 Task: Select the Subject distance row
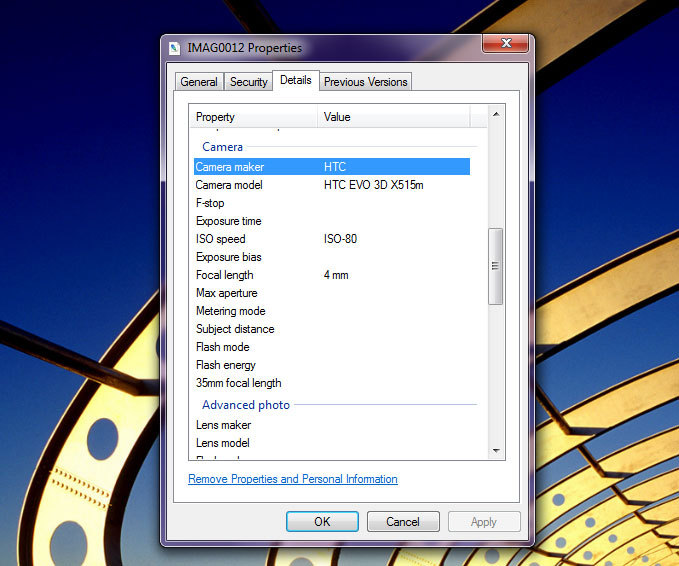click(x=332, y=329)
